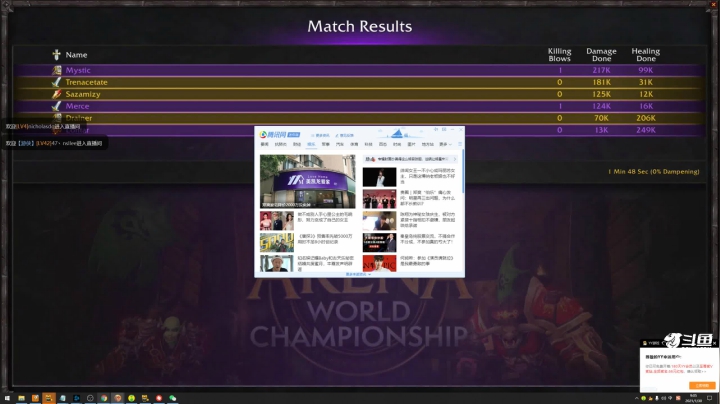Open the man in suit dark thumbnail

click(x=379, y=242)
